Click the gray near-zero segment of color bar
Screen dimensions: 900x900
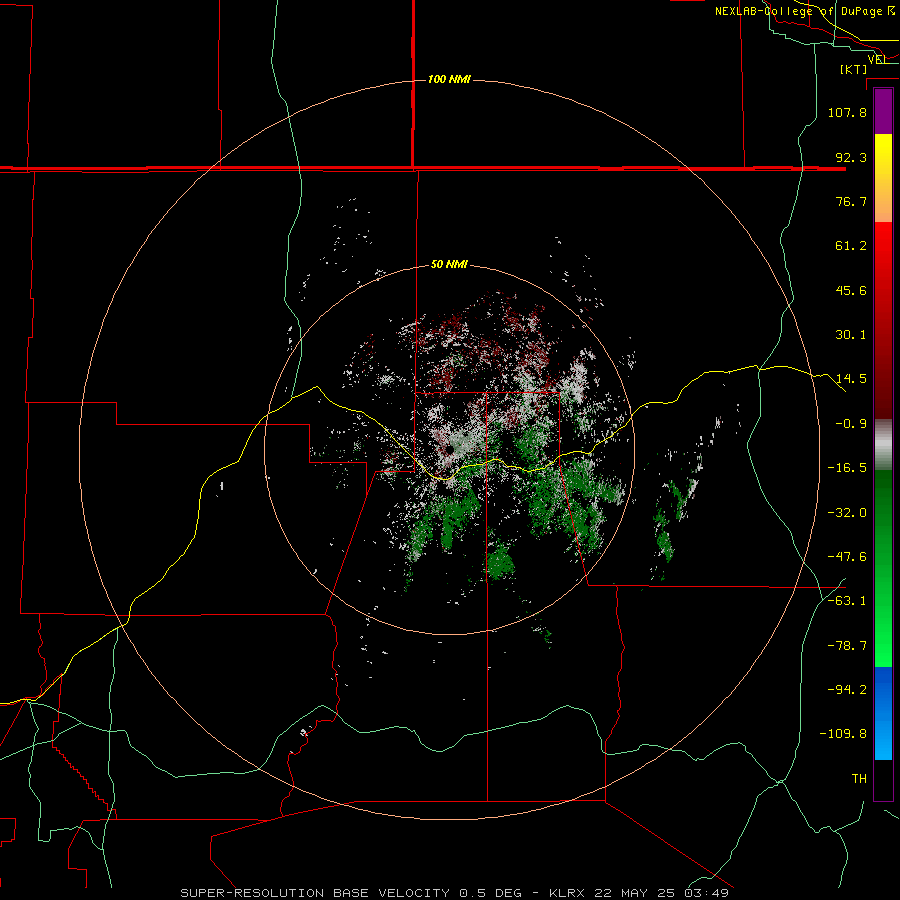click(883, 445)
